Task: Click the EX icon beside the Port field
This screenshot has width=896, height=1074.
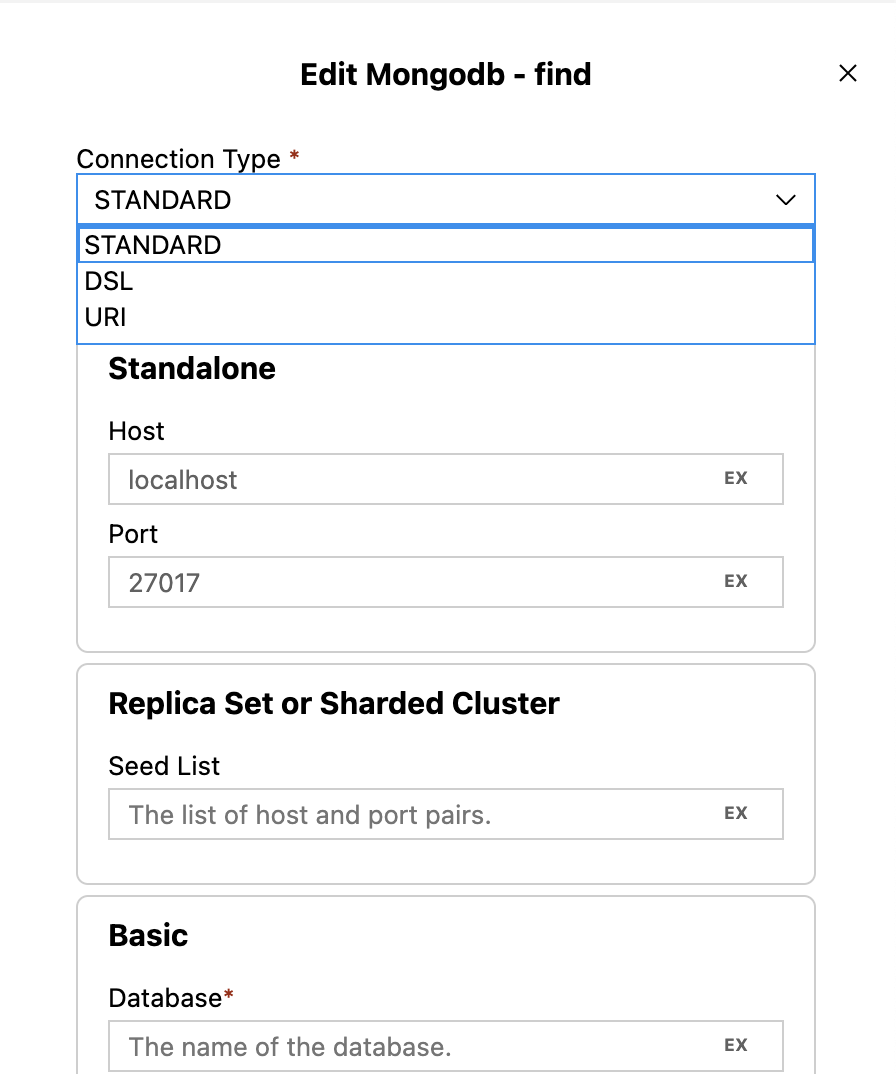Action: tap(736, 581)
